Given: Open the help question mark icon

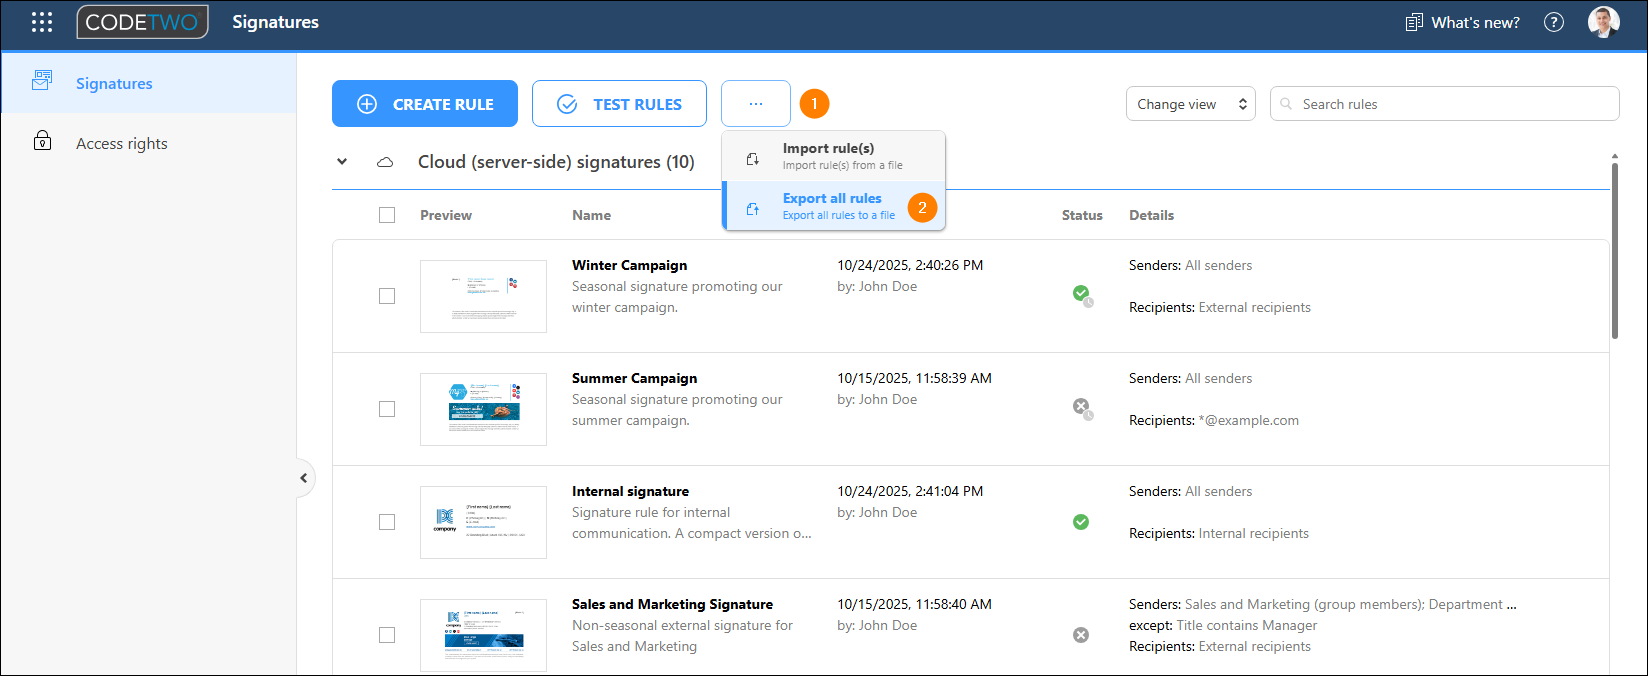Looking at the screenshot, I should [x=1553, y=22].
